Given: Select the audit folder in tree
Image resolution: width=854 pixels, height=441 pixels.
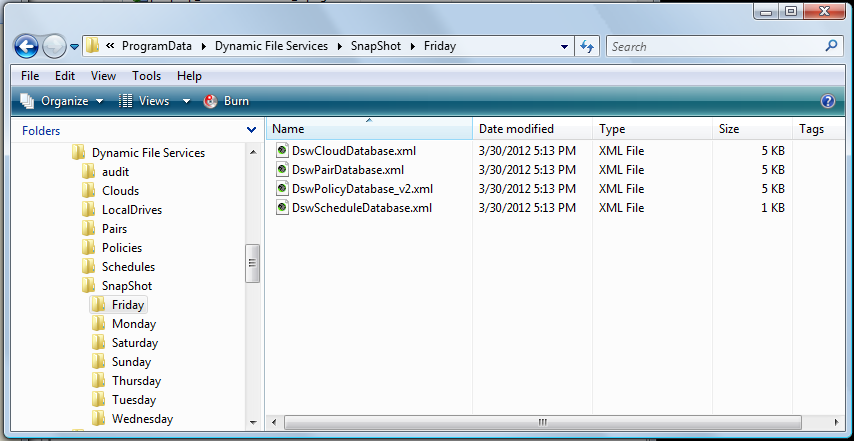Looking at the screenshot, I should point(105,172).
